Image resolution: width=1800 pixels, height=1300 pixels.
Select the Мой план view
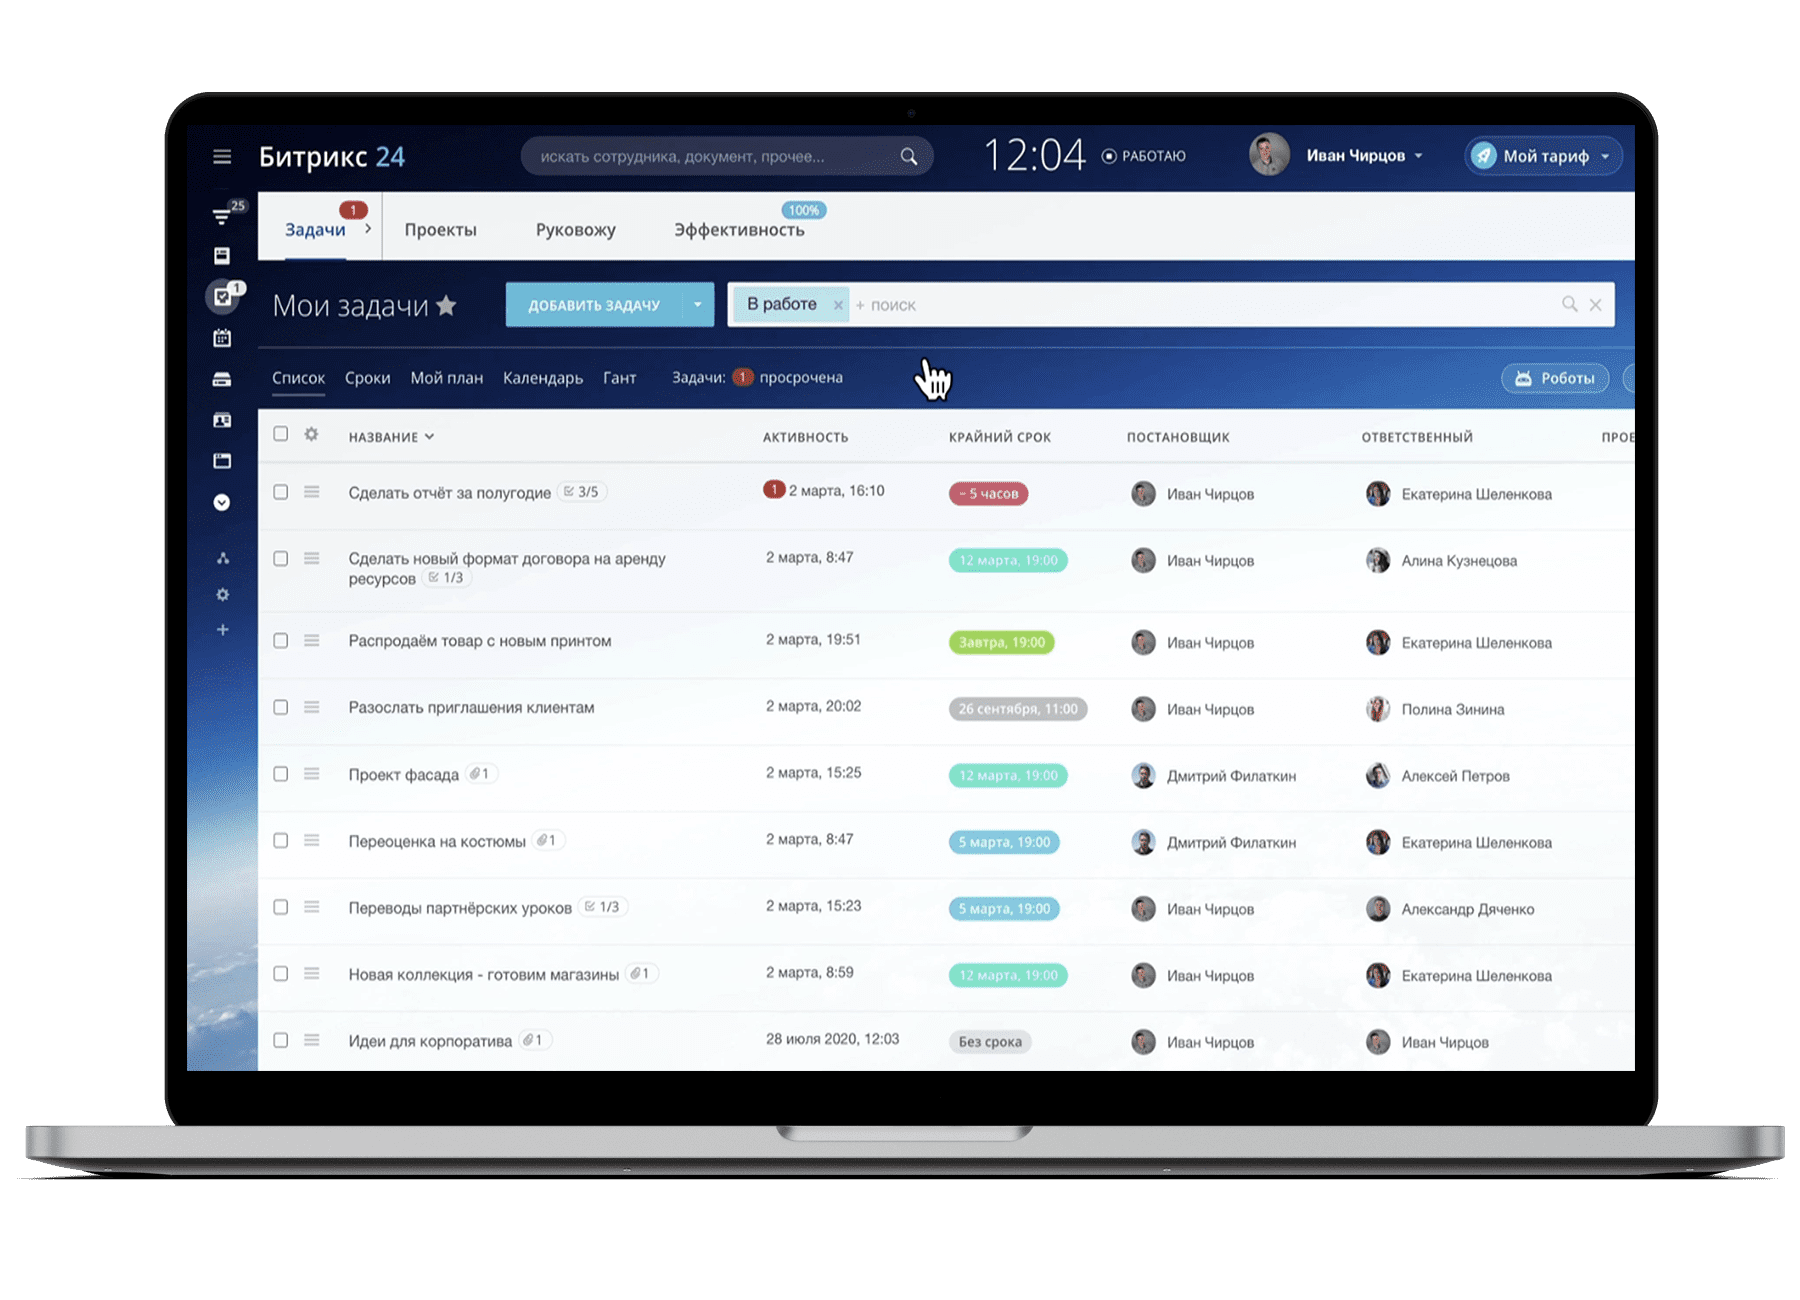click(x=446, y=378)
